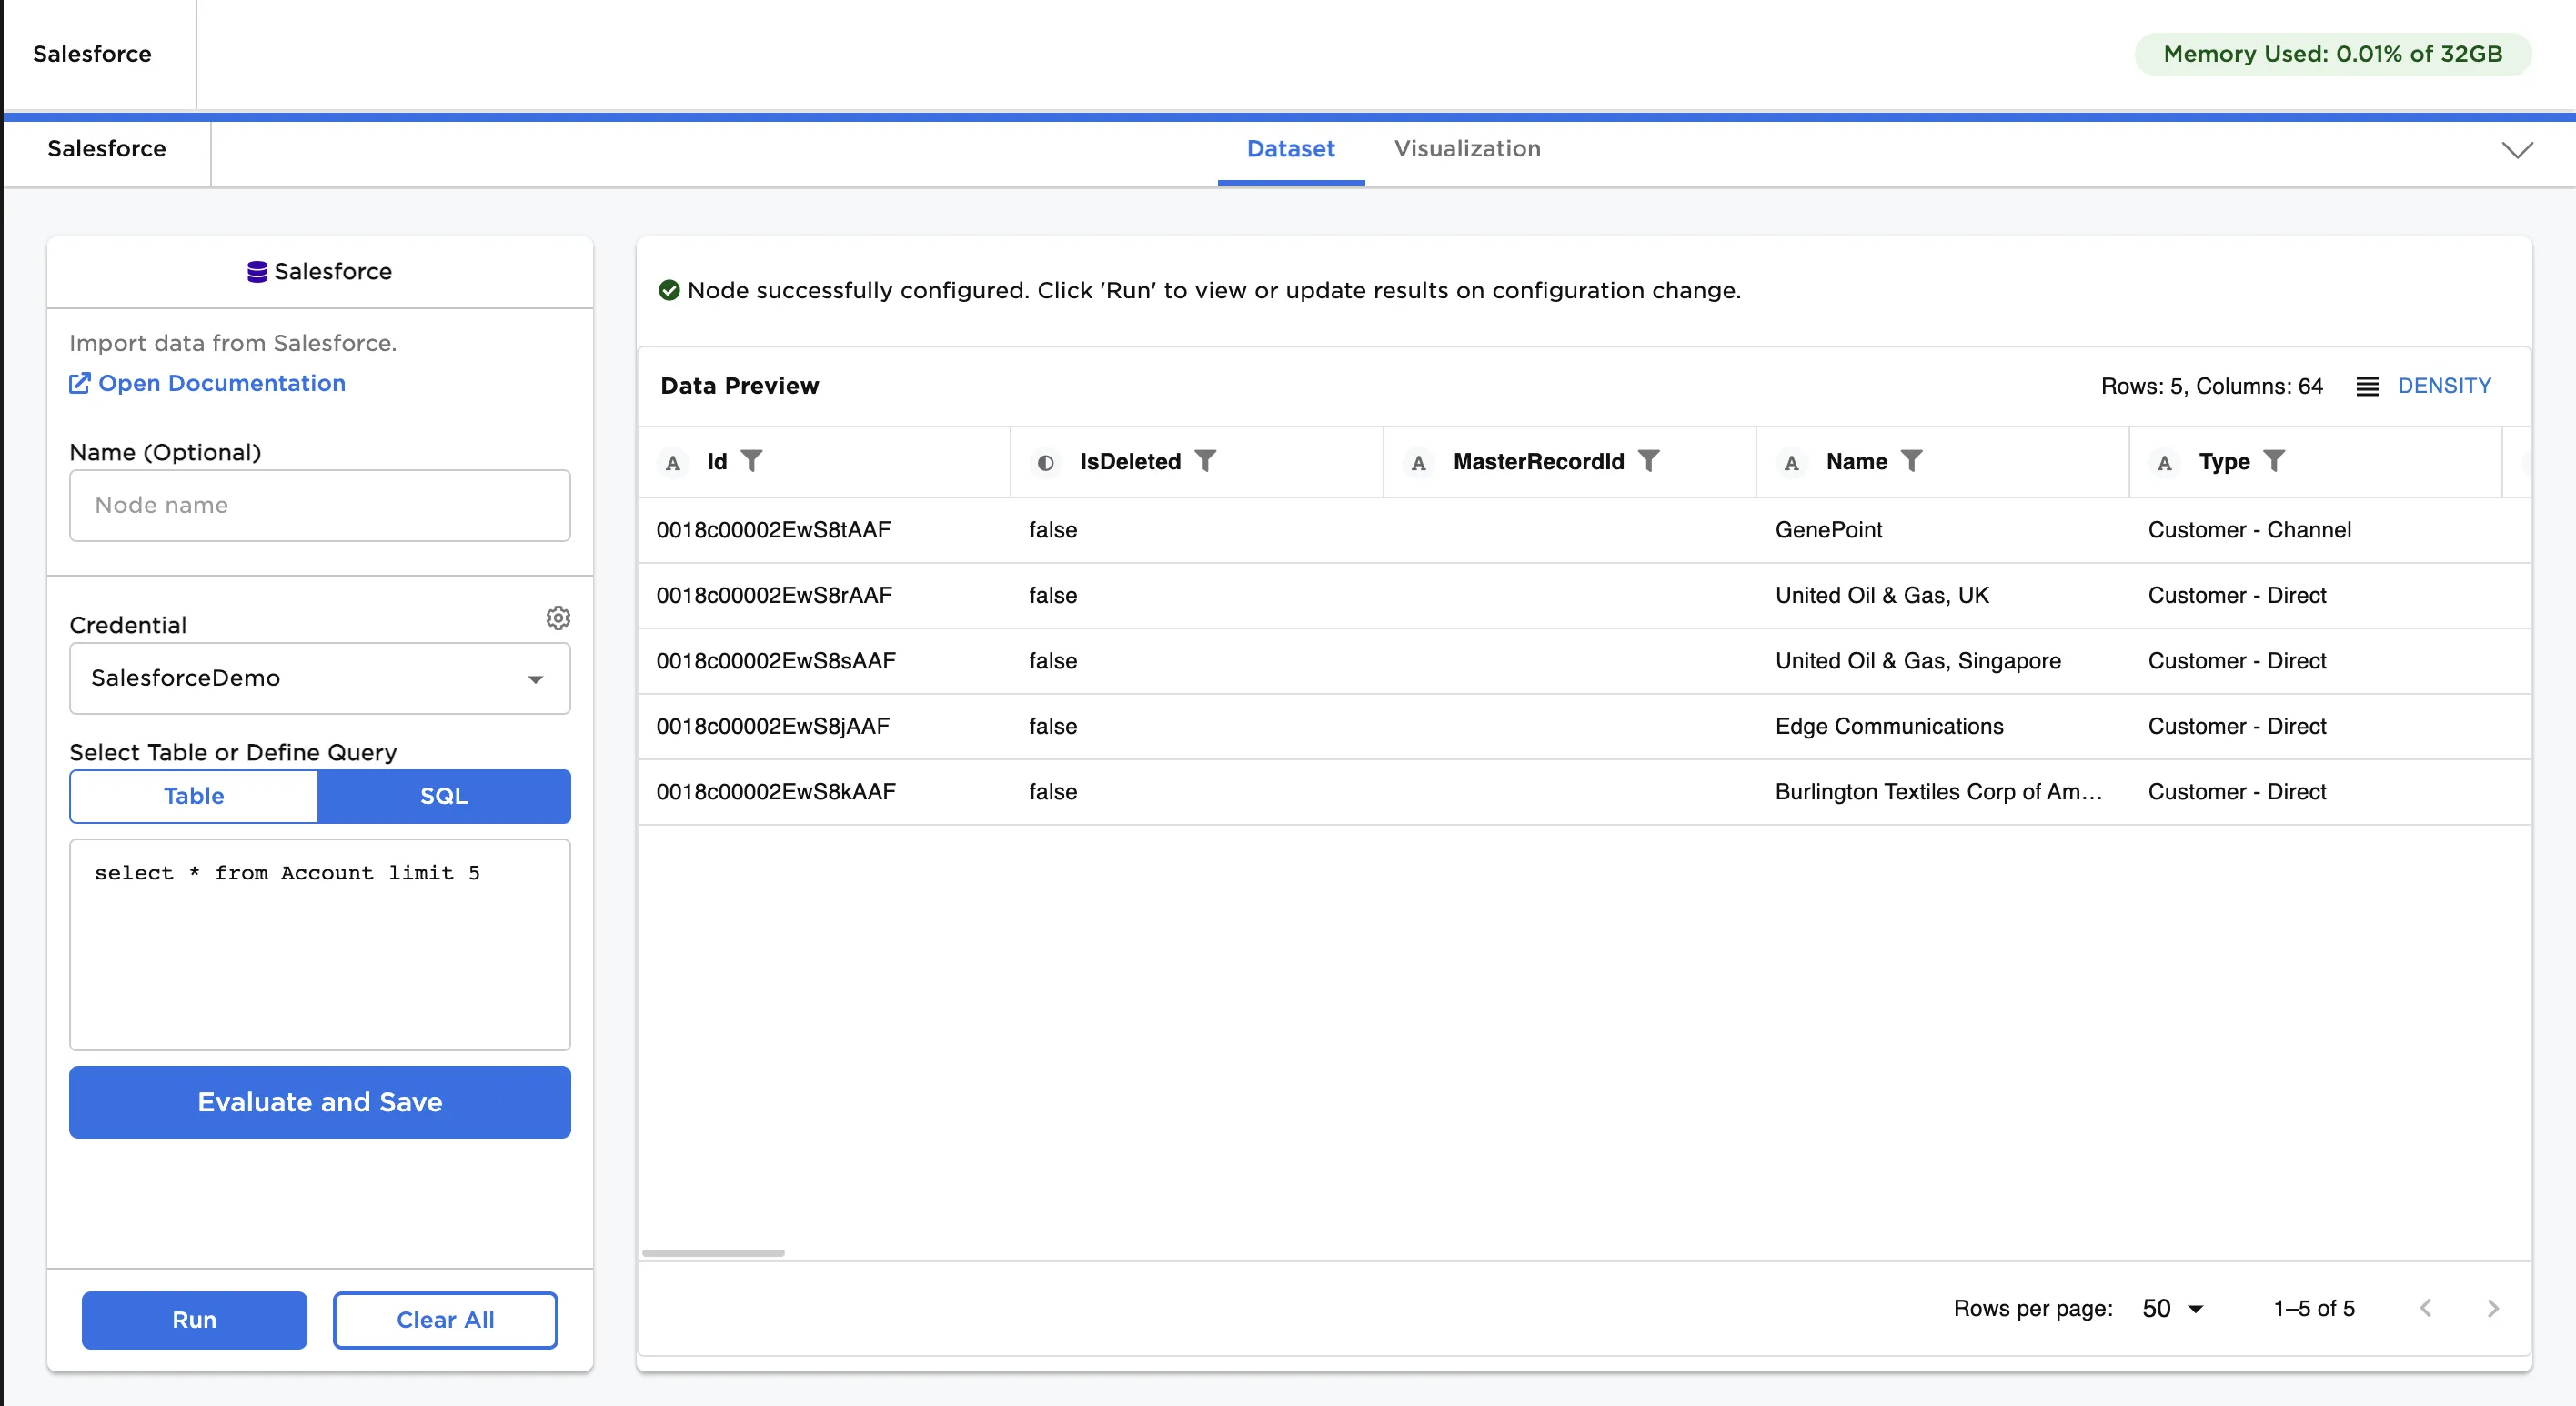The width and height of the screenshot is (2576, 1406).
Task: Switch to the Visualization tab
Action: (x=1467, y=148)
